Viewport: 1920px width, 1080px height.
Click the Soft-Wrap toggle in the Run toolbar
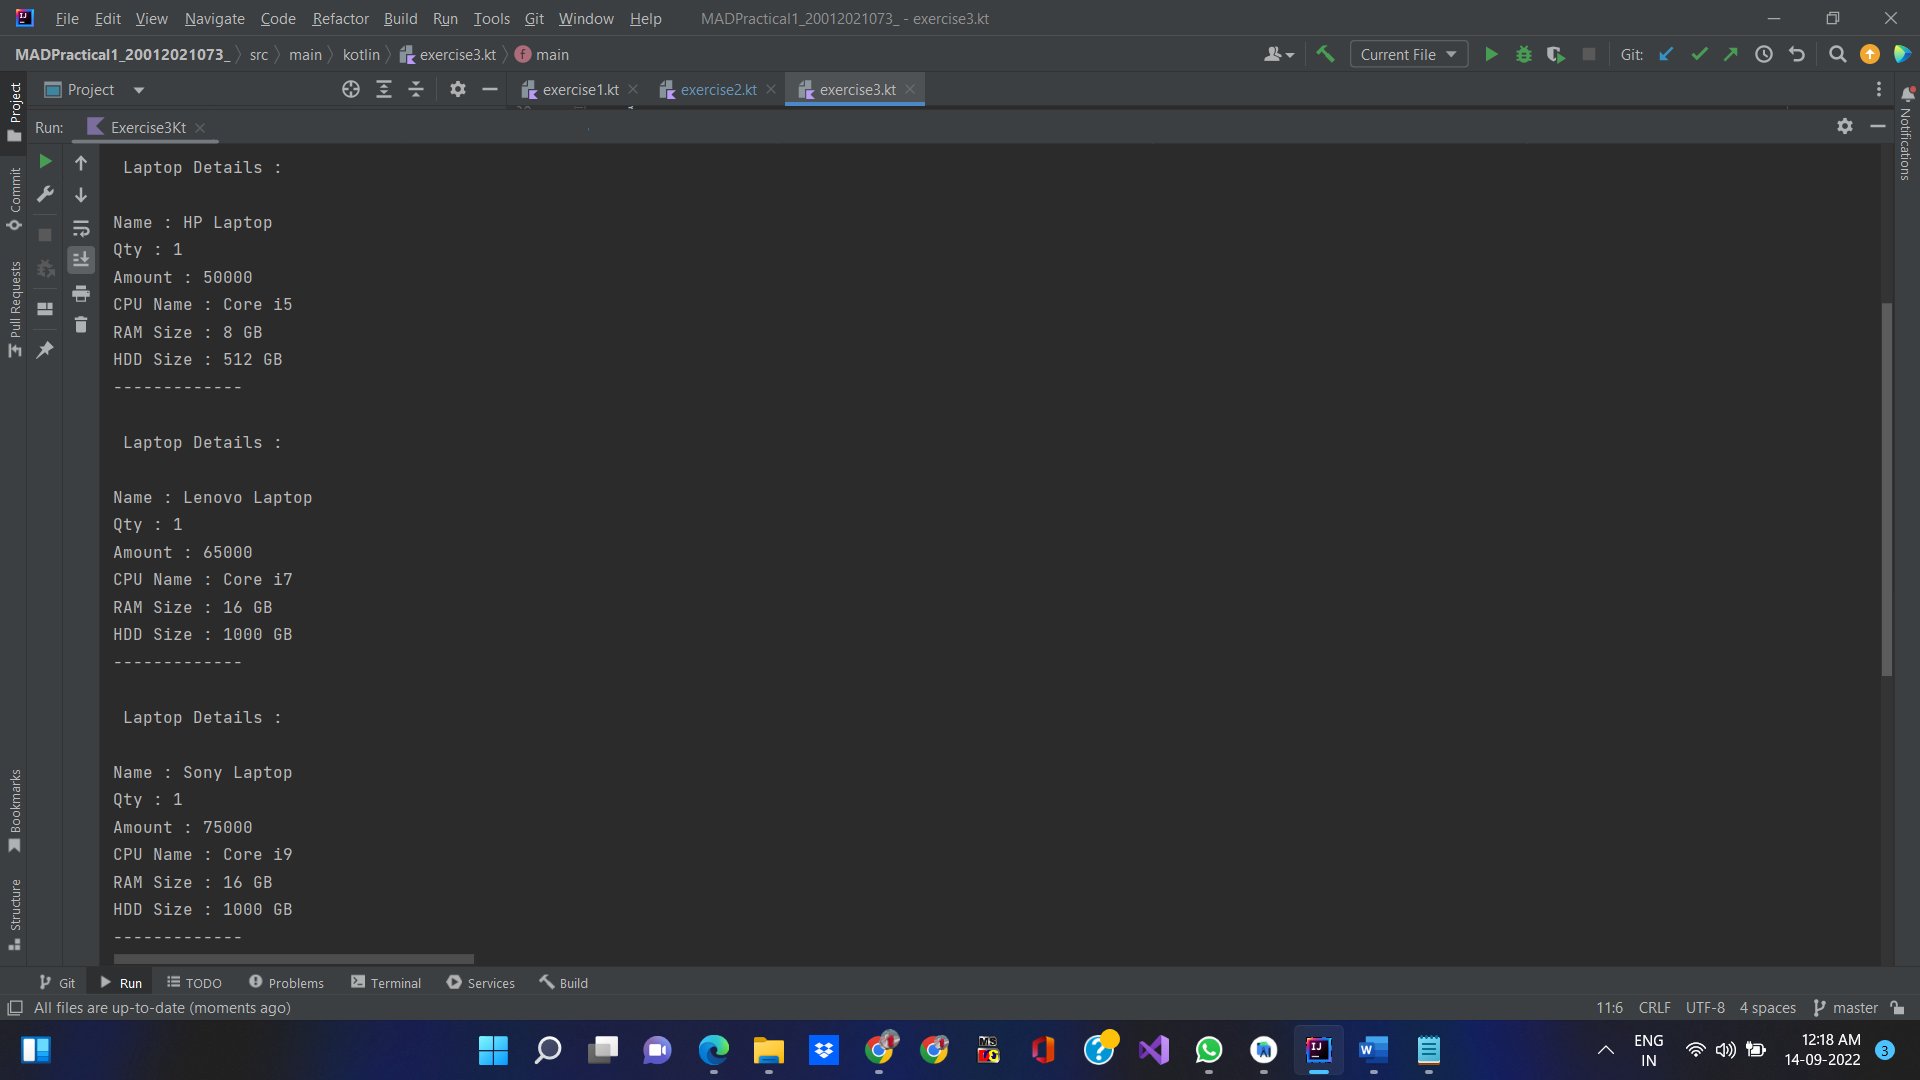(81, 228)
